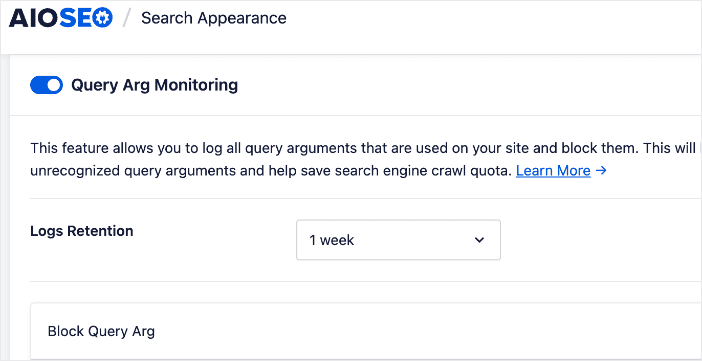
Task: Toggle the Query Arg Monitoring switch off
Action: [47, 85]
